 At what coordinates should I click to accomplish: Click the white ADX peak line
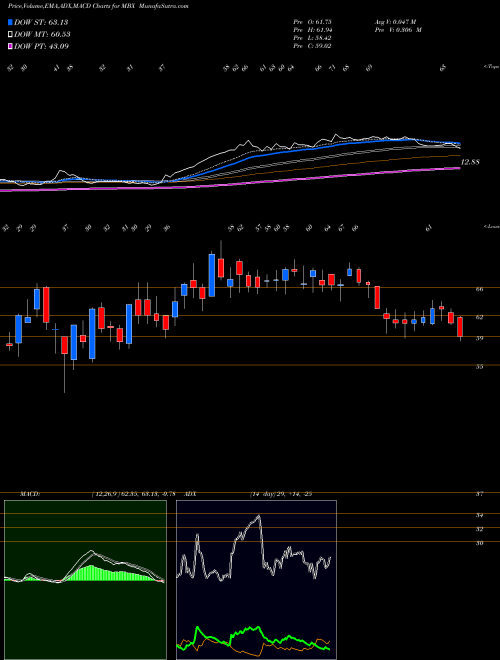pyautogui.click(x=259, y=516)
